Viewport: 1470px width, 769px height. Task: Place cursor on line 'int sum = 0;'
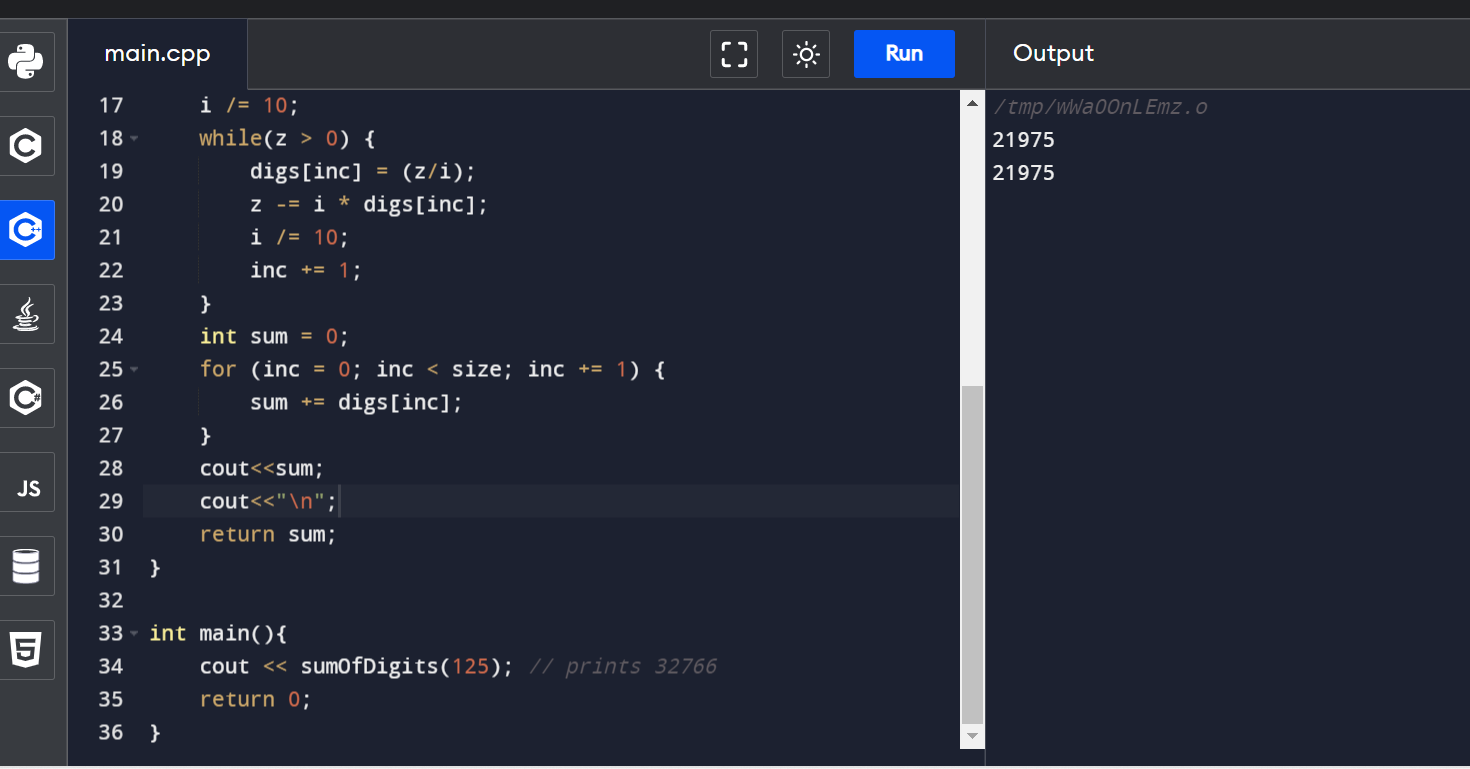tap(274, 336)
